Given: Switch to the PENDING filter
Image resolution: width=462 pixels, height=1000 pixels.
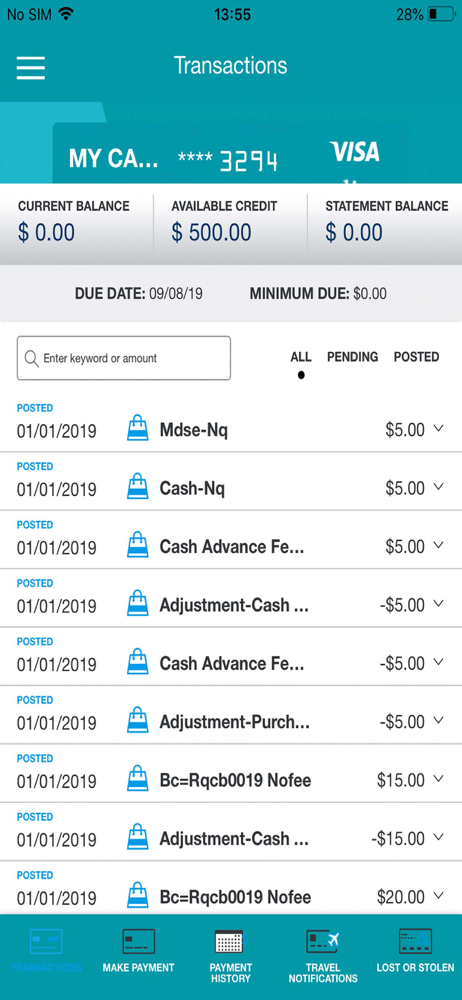Looking at the screenshot, I should coord(352,357).
